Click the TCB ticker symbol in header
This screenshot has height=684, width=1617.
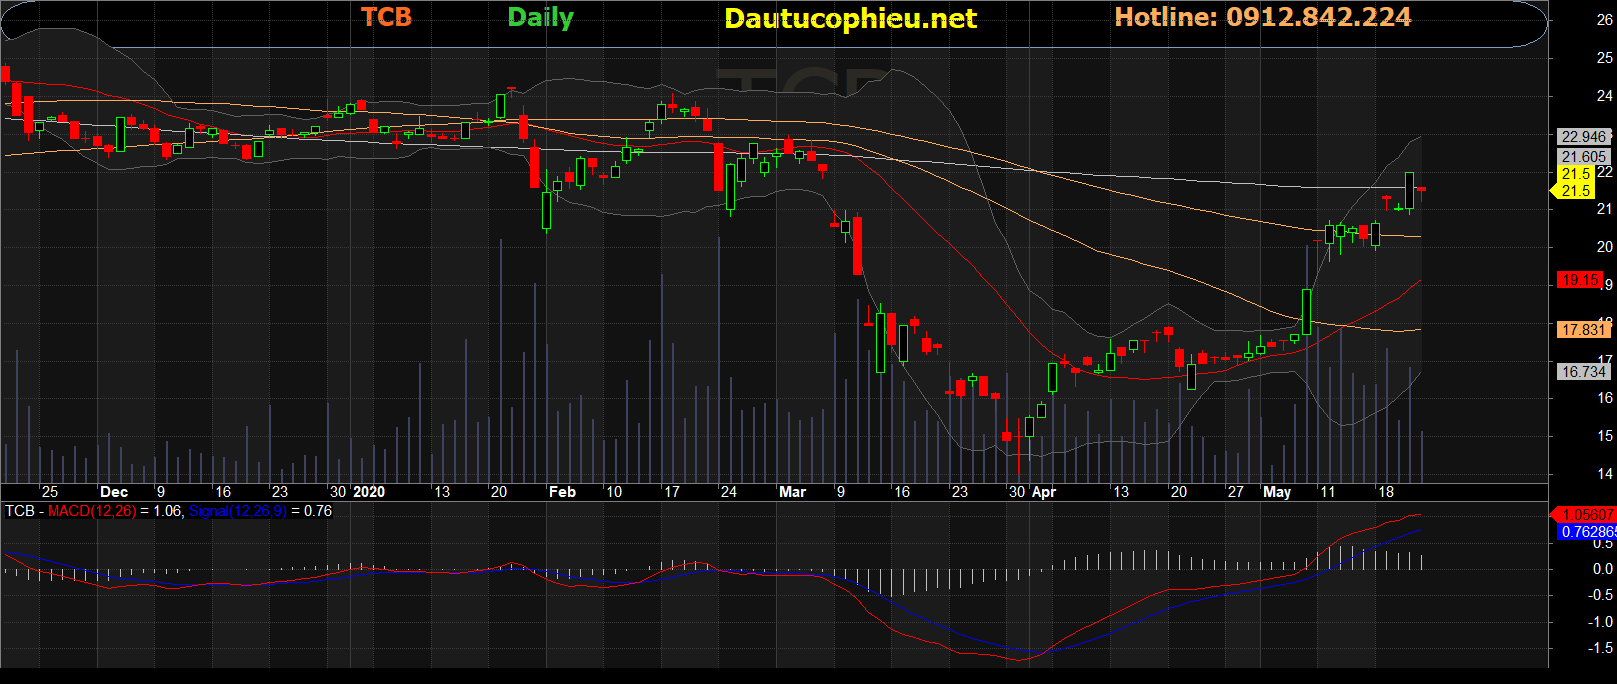386,17
